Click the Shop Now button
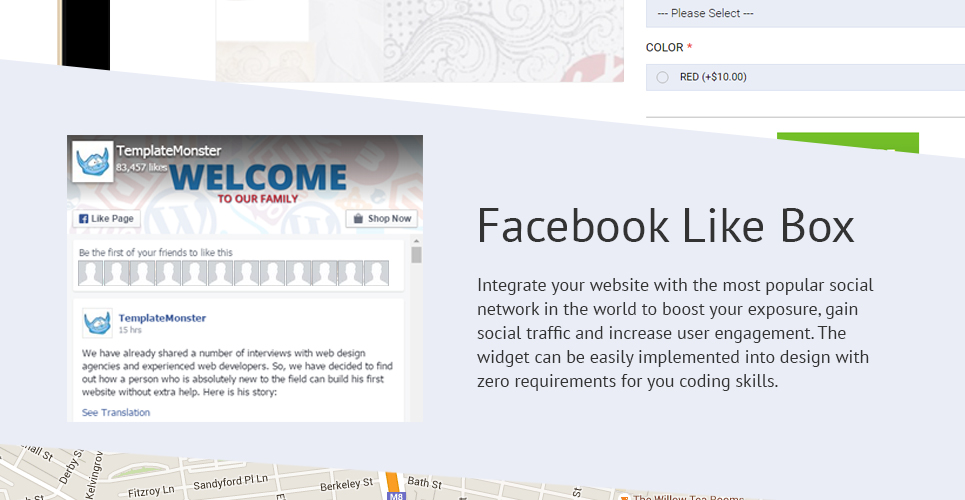965x500 pixels. tap(382, 219)
